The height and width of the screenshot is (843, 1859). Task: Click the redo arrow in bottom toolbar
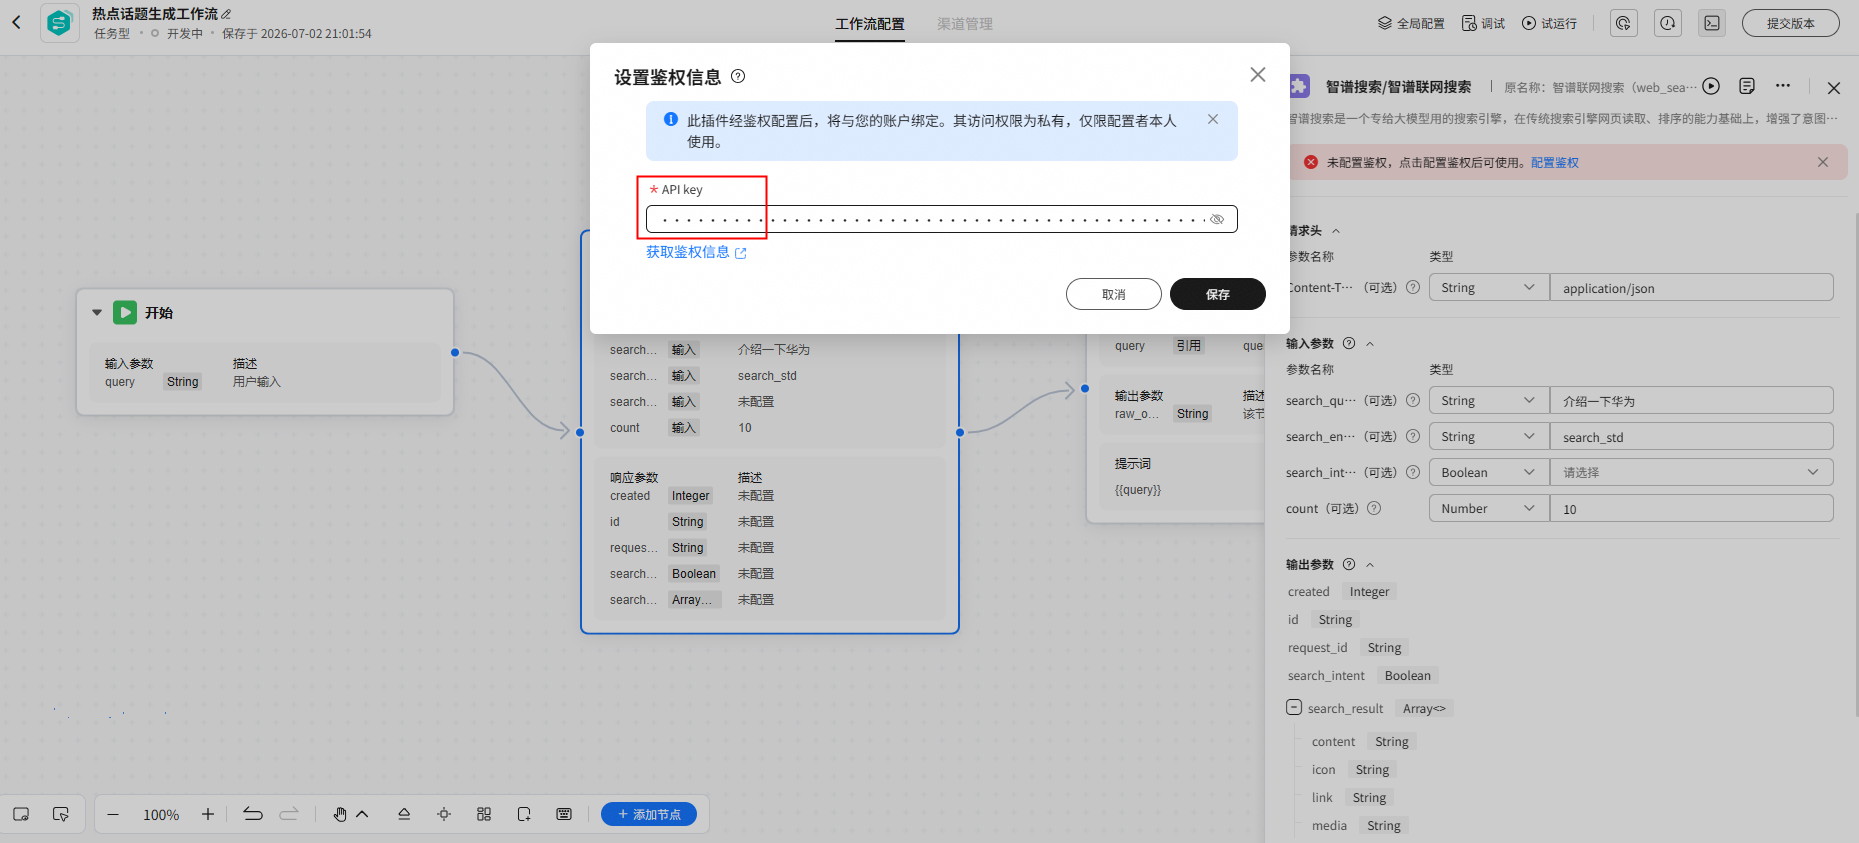tap(289, 814)
